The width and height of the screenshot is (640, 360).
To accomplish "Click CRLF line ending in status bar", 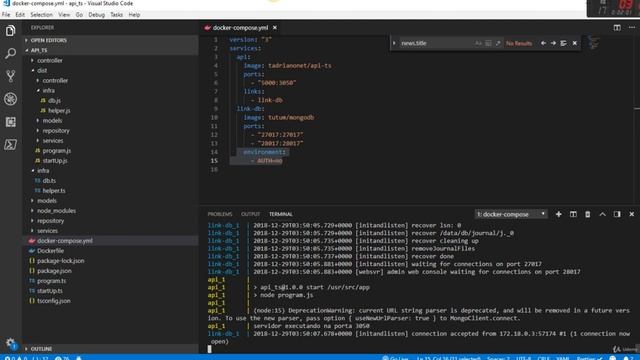I will (x=543, y=358).
